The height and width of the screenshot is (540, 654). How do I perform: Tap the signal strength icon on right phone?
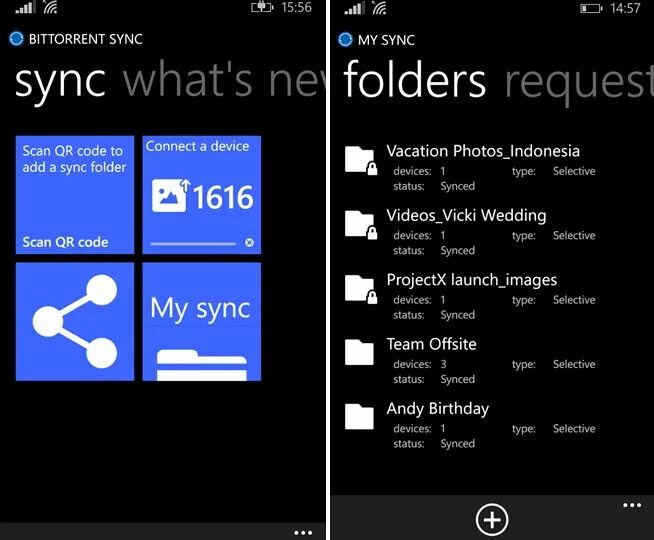tap(354, 8)
